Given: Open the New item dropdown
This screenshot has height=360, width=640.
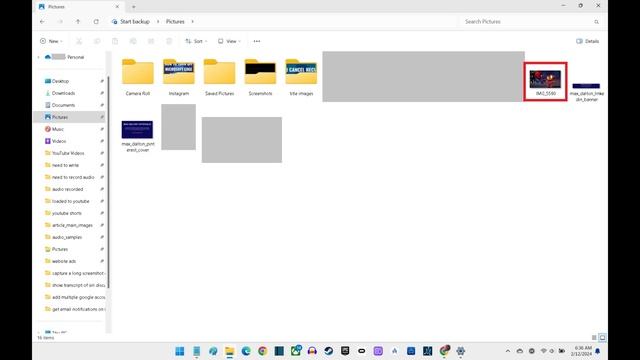Looking at the screenshot, I should [x=51, y=41].
